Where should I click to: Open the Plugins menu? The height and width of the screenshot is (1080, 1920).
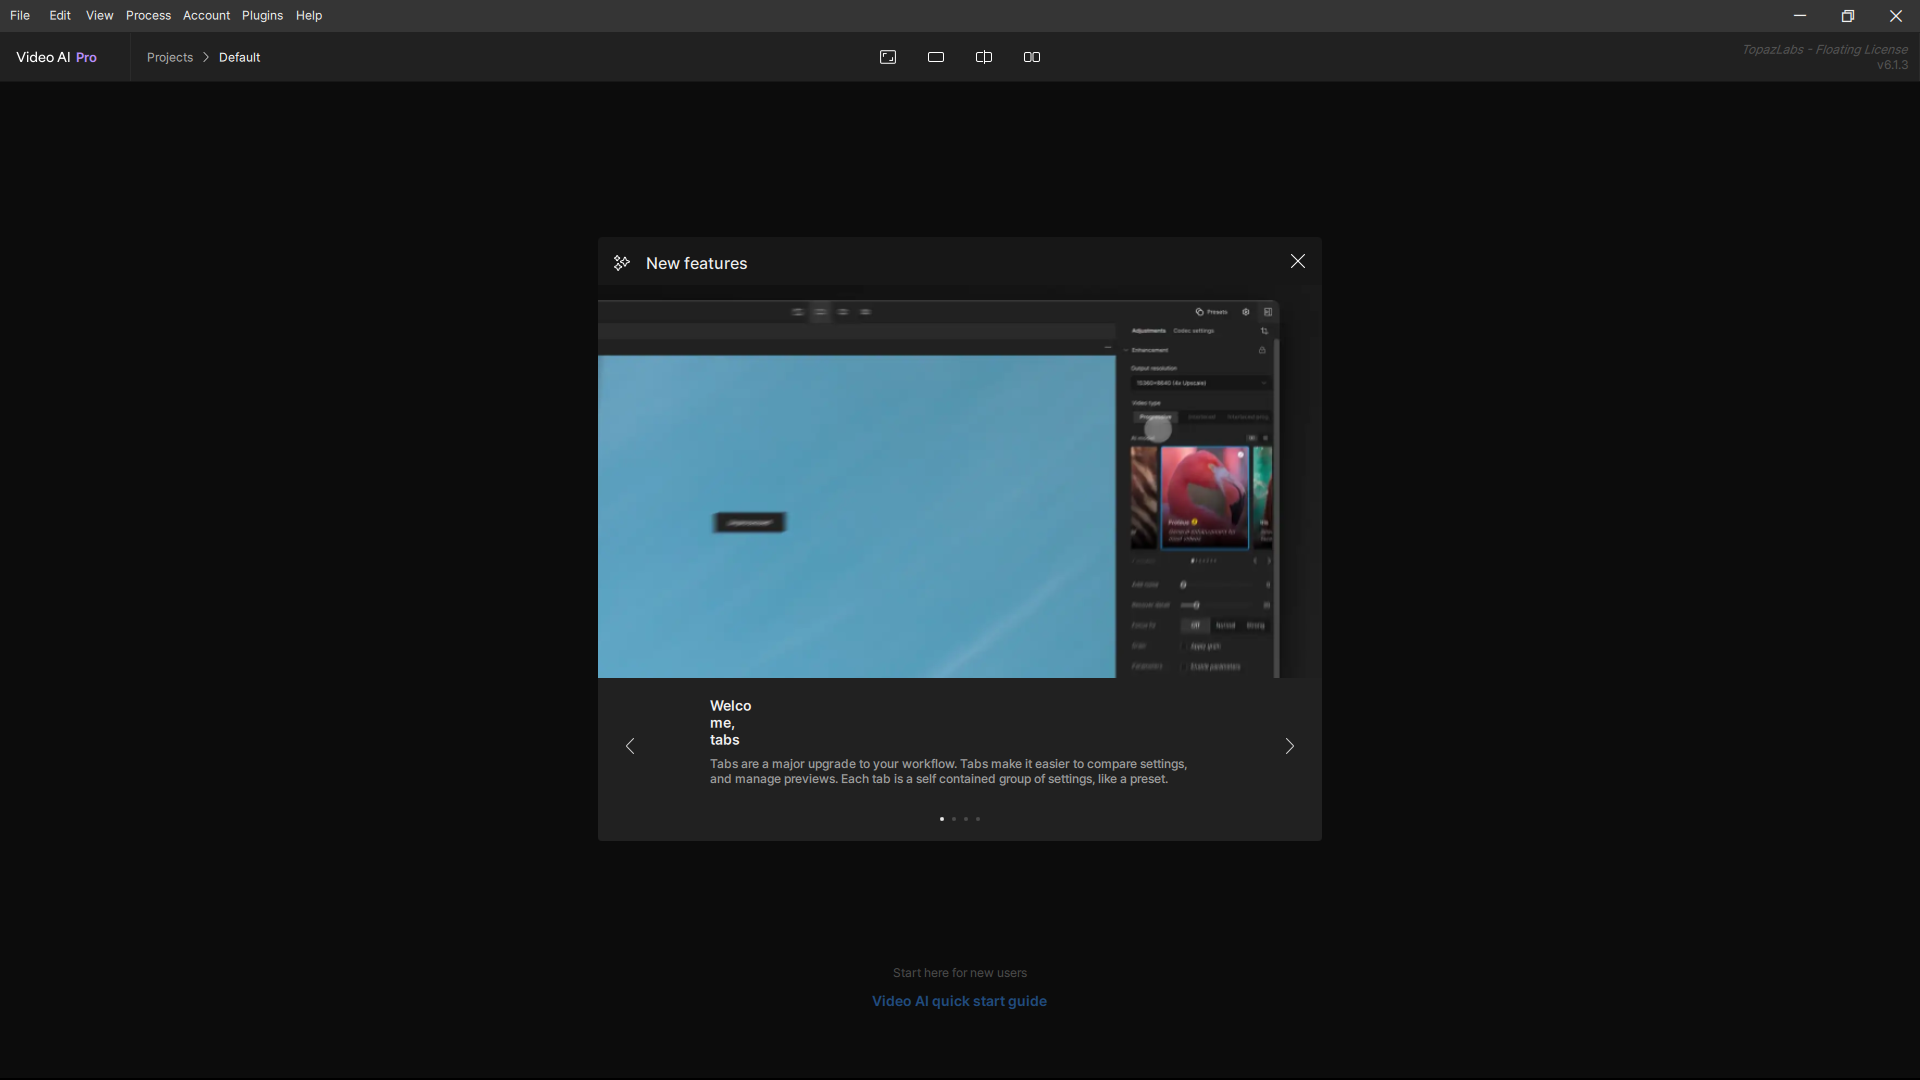[x=262, y=15]
